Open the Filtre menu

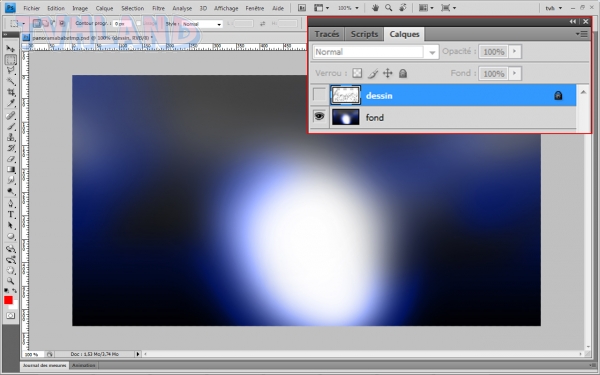(x=158, y=8)
